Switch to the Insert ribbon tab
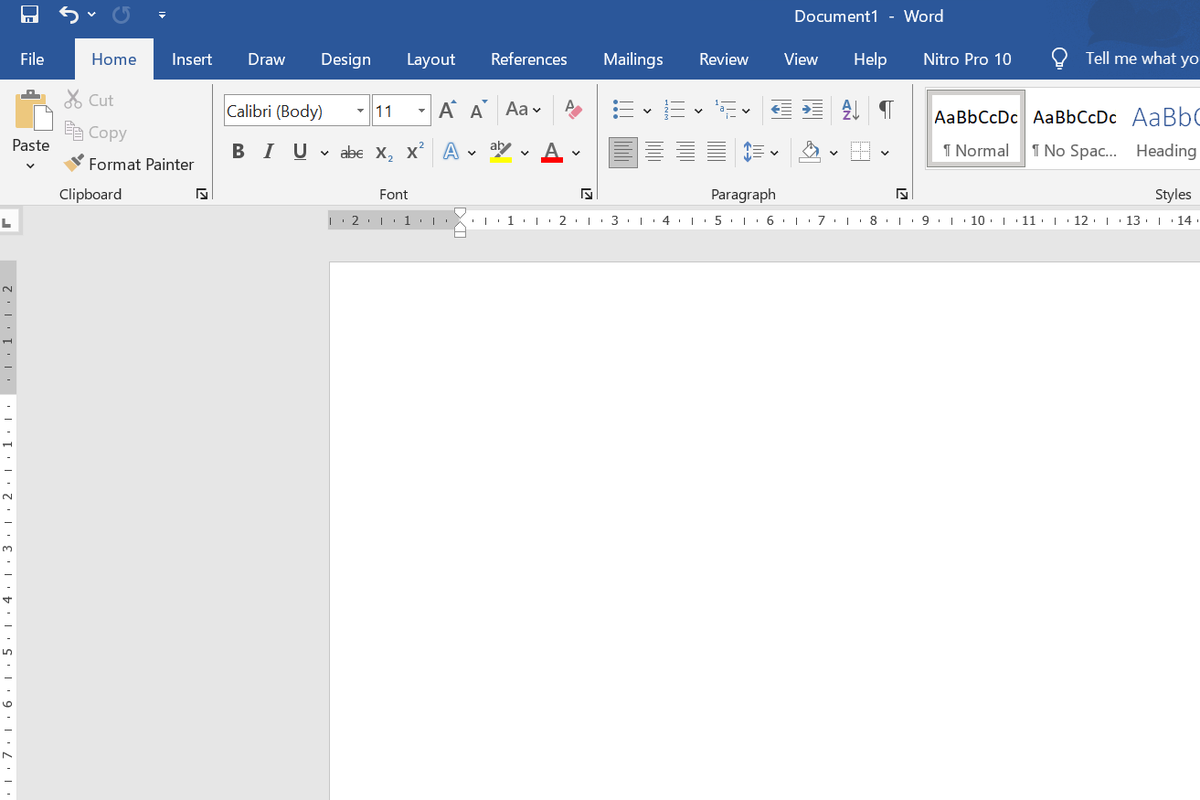This screenshot has width=1200, height=800. (192, 59)
